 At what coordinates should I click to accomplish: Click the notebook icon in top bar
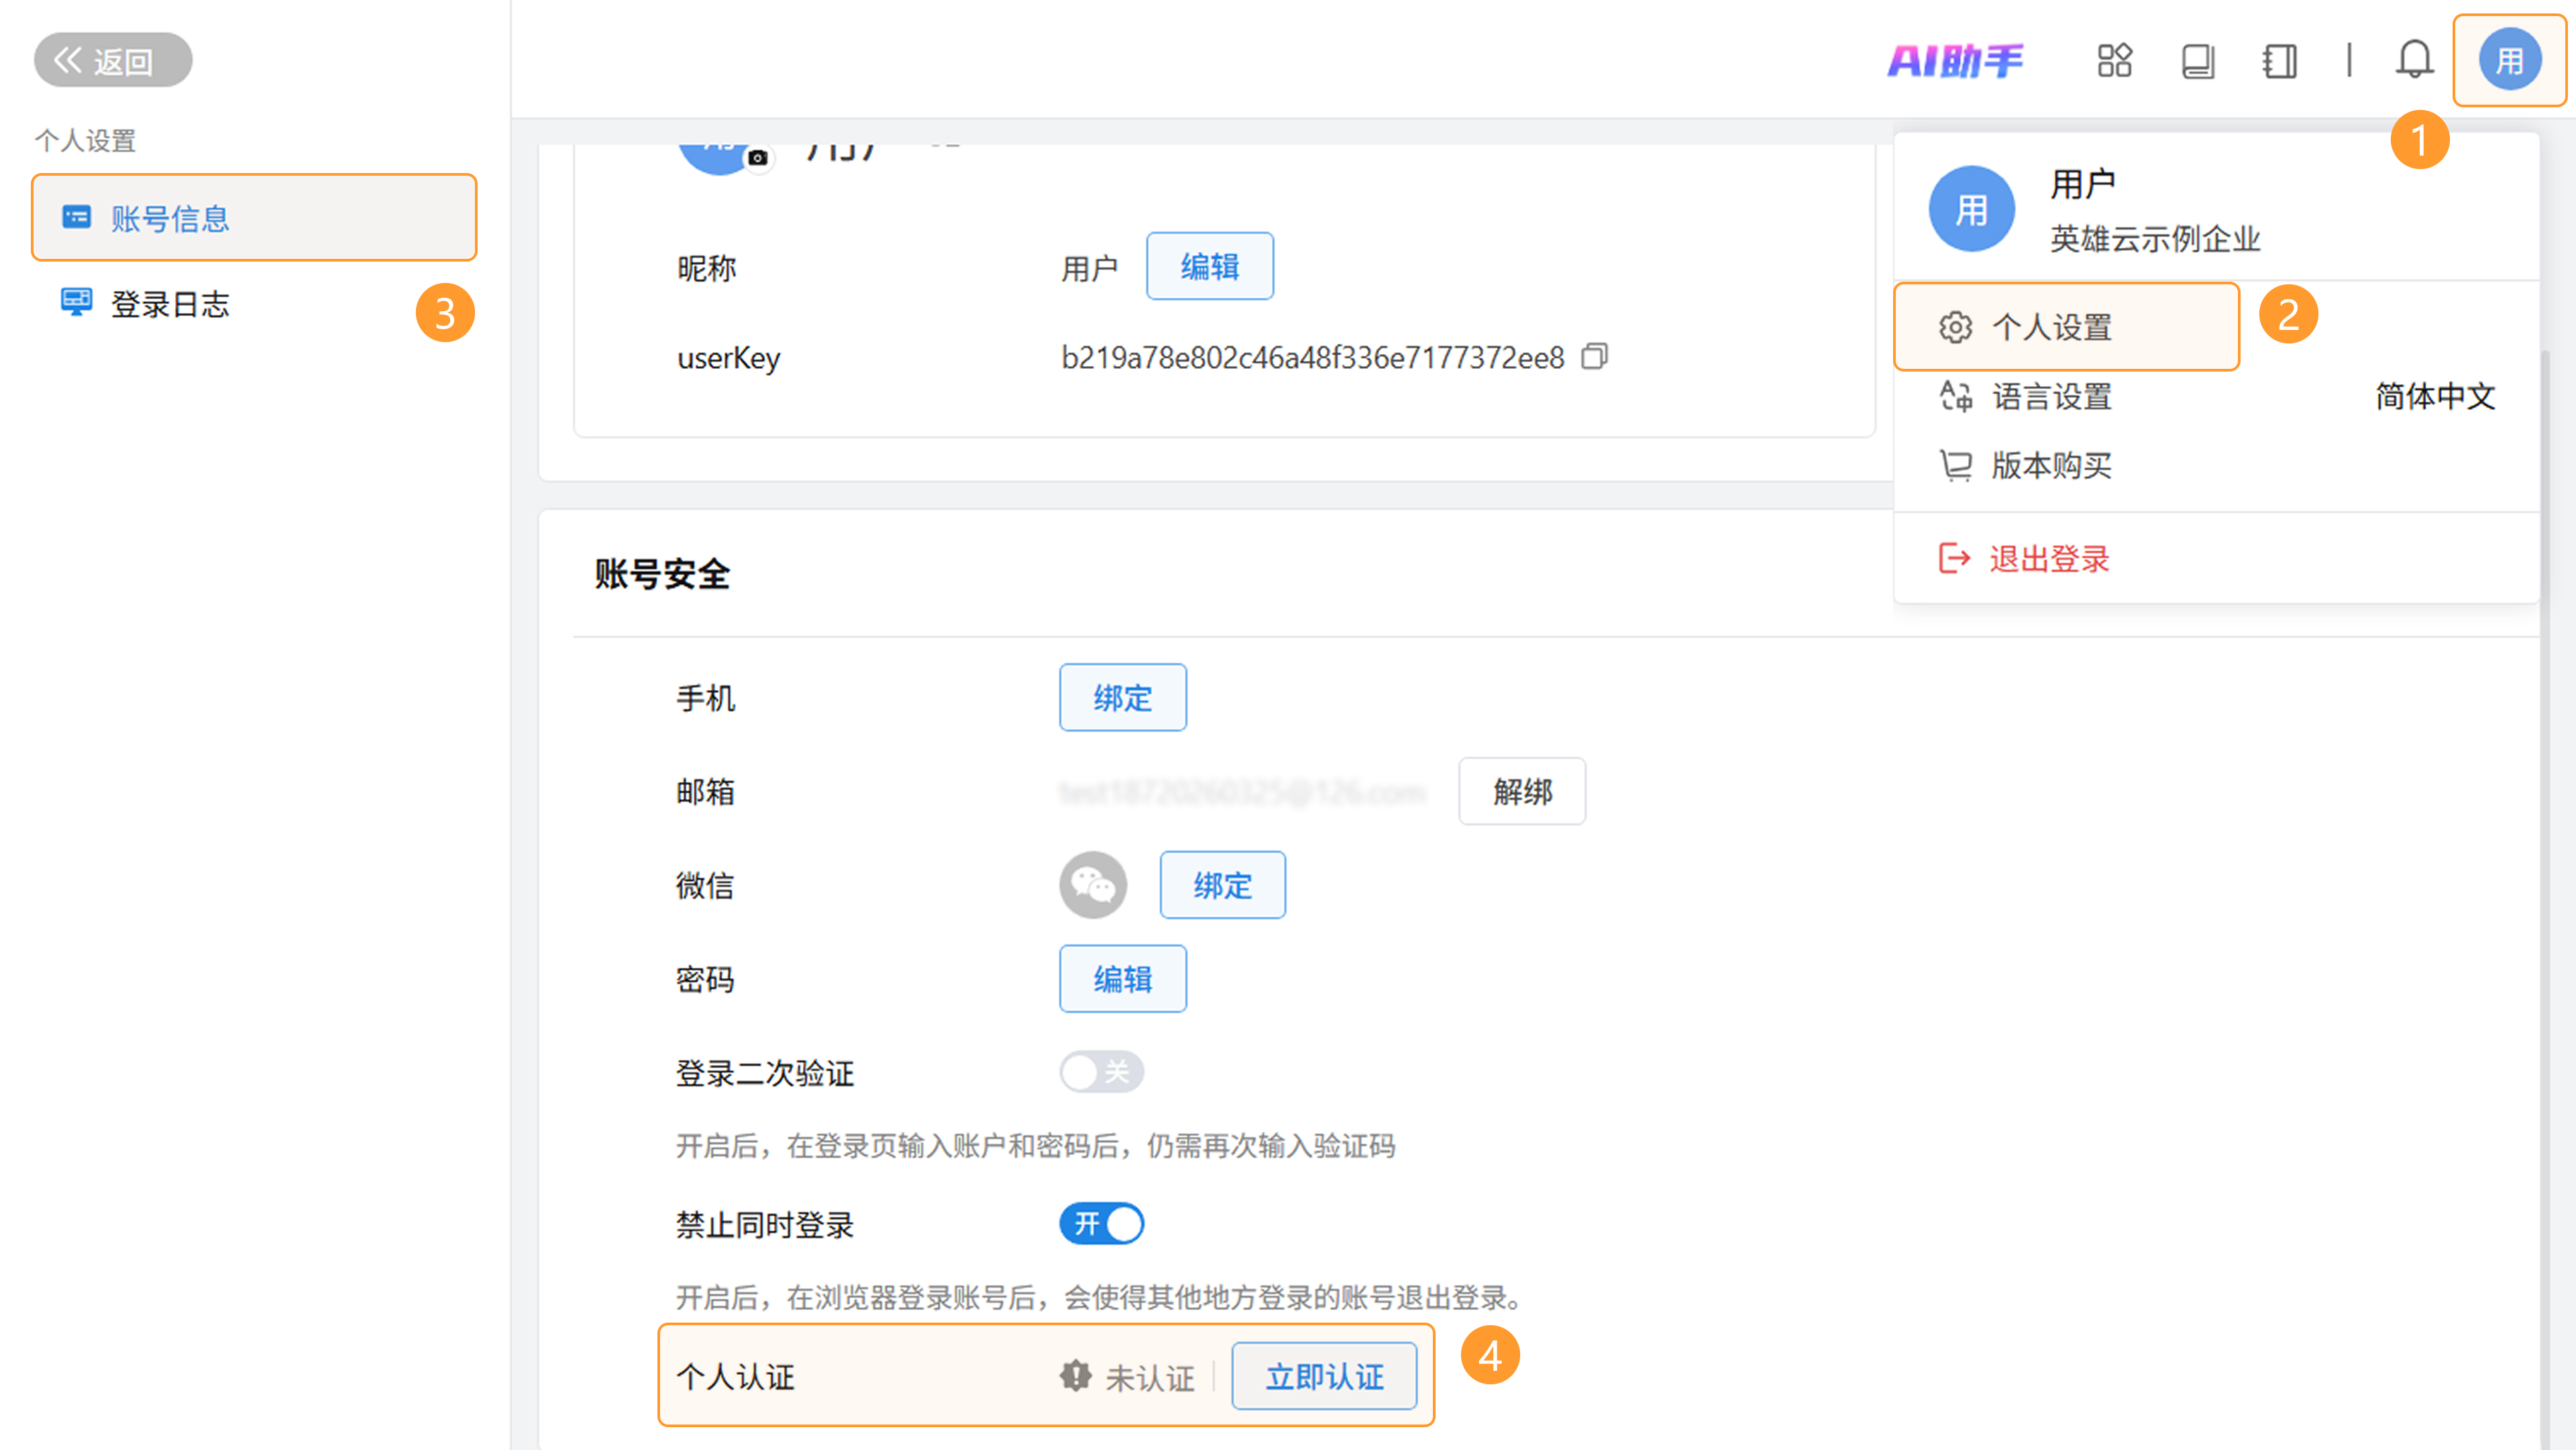coord(2279,61)
